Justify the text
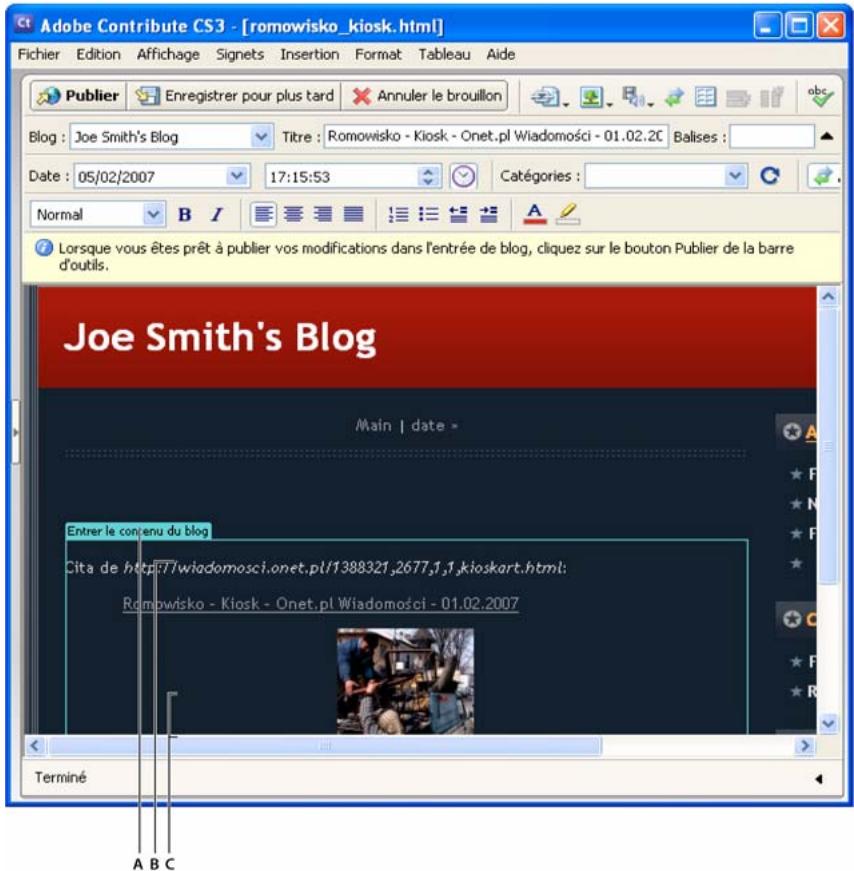 pyautogui.click(x=353, y=214)
